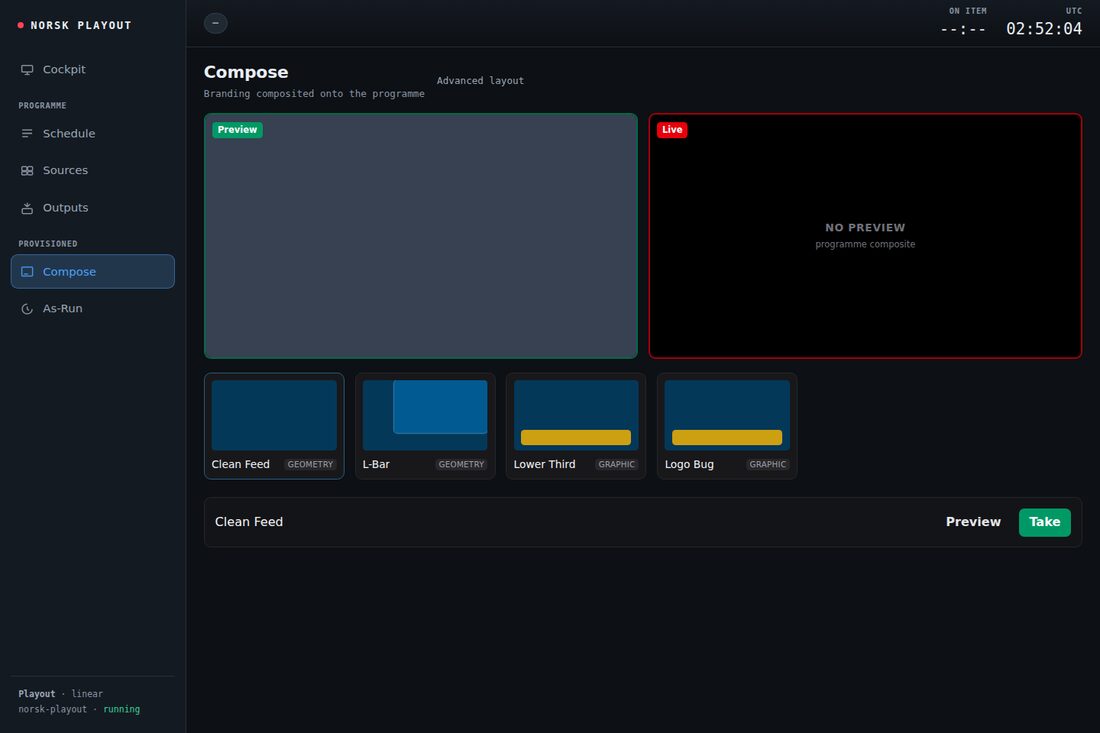Navigate to Outputs
This screenshot has height=733, width=1100.
click(x=93, y=208)
